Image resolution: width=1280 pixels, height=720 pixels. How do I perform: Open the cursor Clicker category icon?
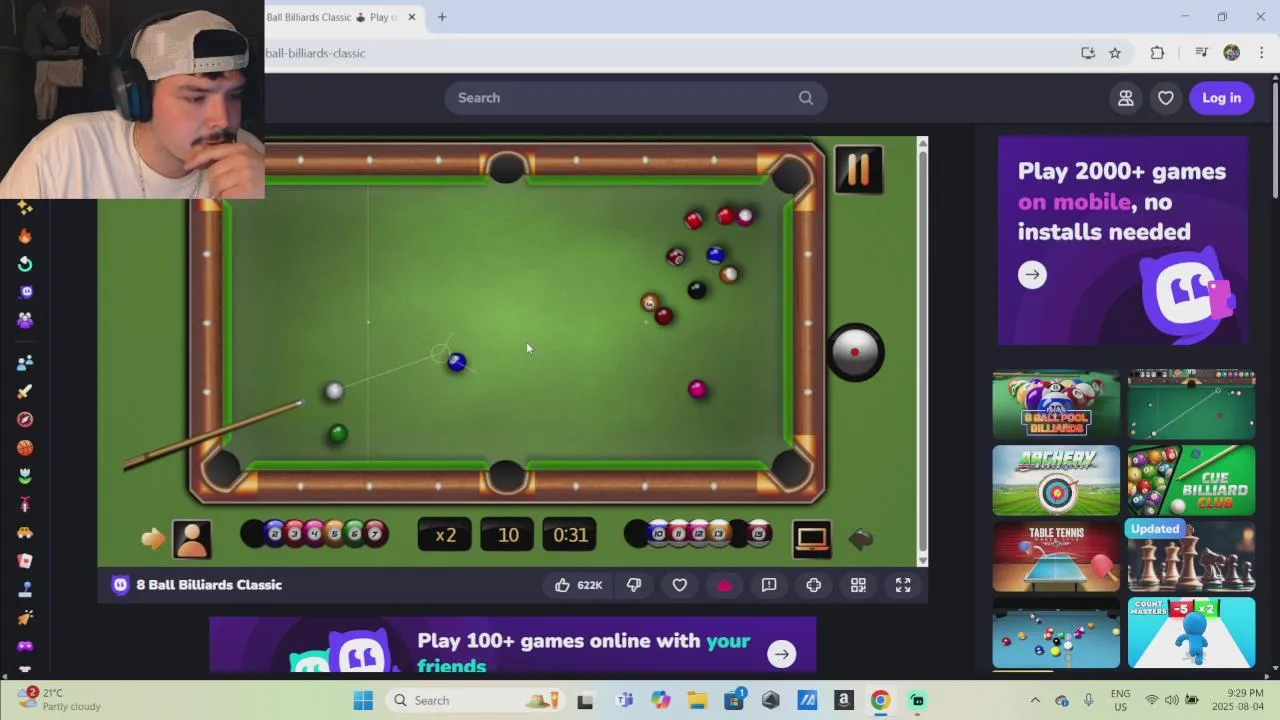[x=25, y=617]
